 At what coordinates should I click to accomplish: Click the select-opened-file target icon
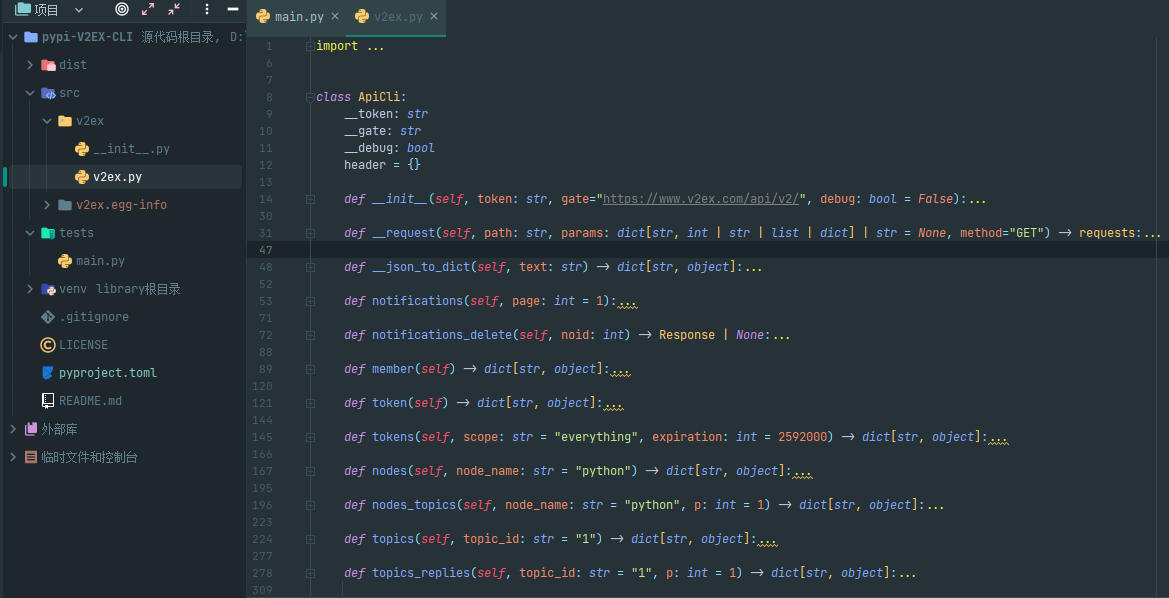(x=122, y=10)
